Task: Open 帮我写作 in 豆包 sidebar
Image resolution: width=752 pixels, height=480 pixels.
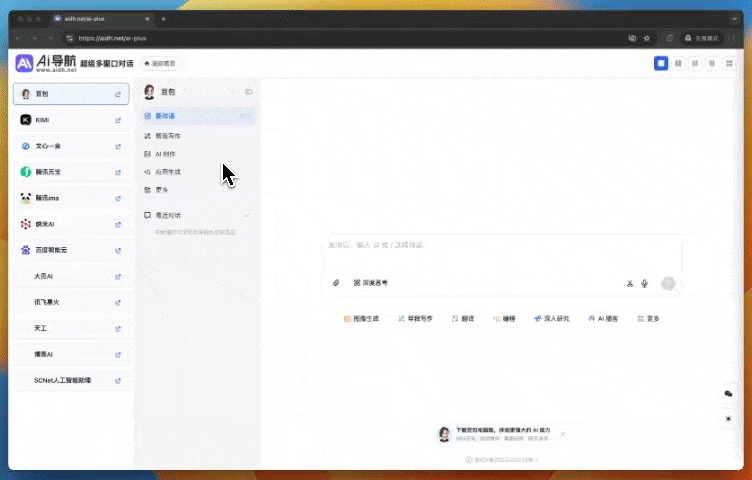Action: coord(198,136)
